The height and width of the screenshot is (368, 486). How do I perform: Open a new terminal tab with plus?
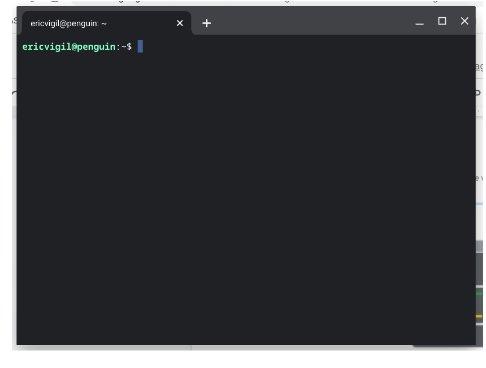[x=207, y=23]
